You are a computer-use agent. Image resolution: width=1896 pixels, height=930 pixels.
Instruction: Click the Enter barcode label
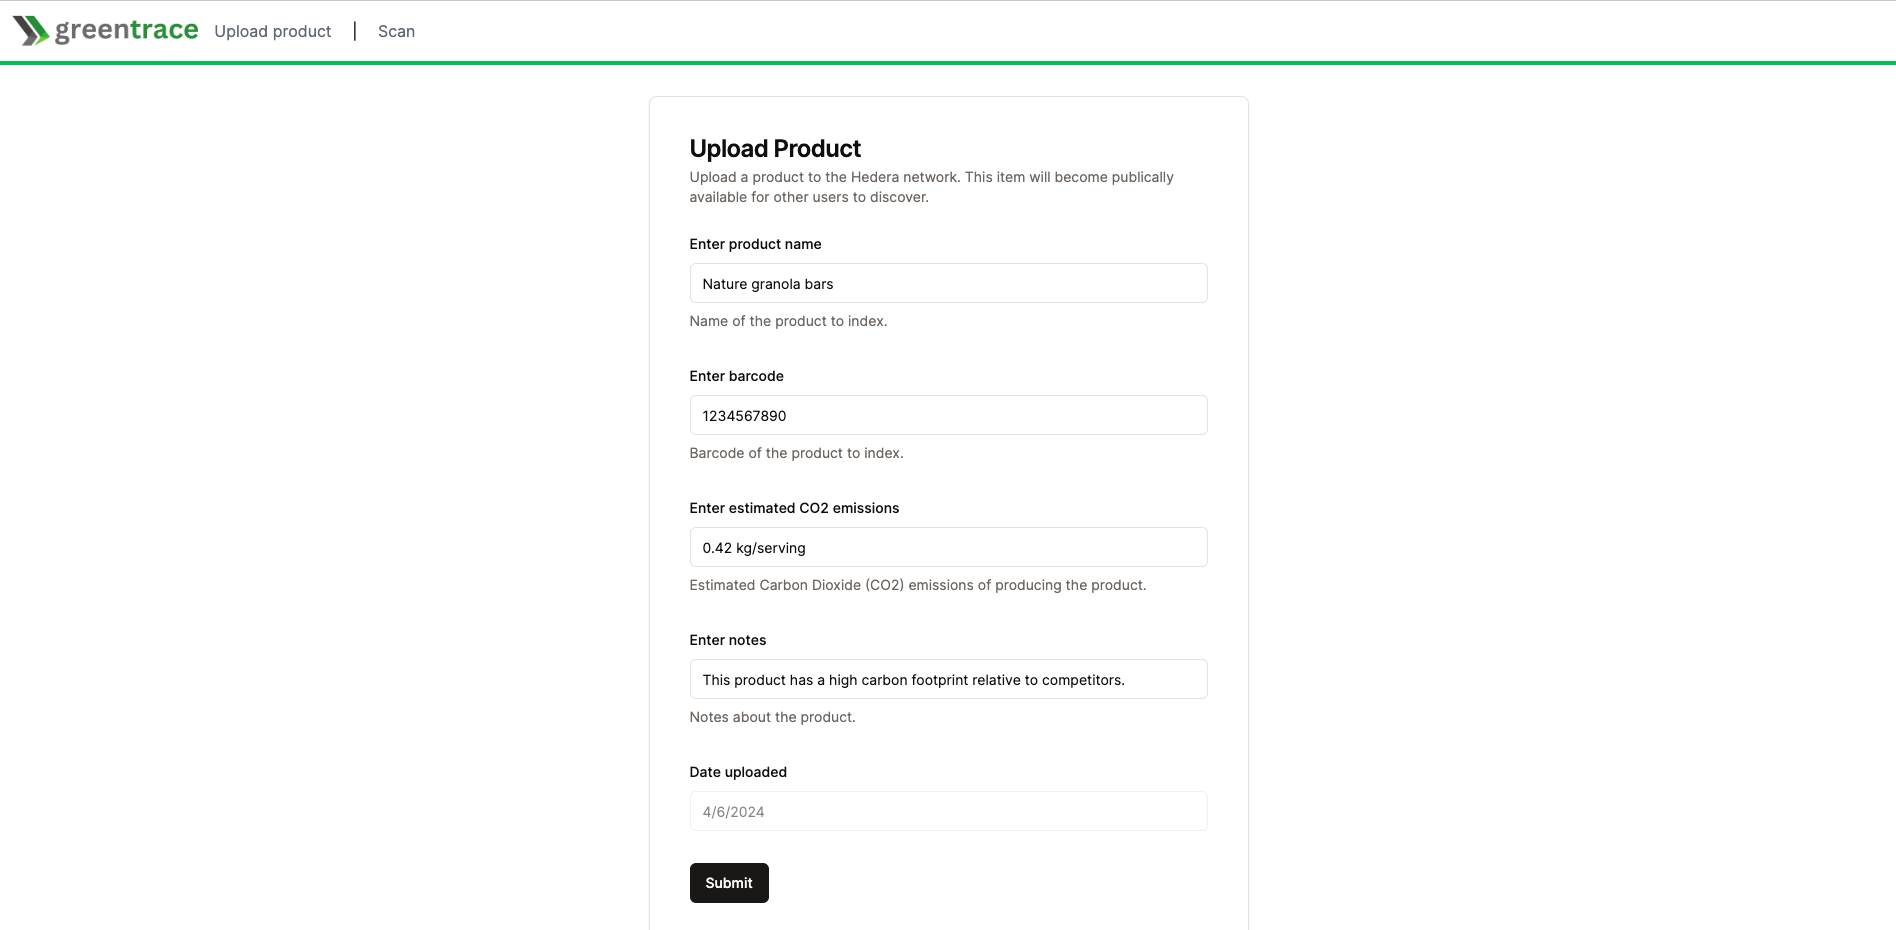[736, 376]
